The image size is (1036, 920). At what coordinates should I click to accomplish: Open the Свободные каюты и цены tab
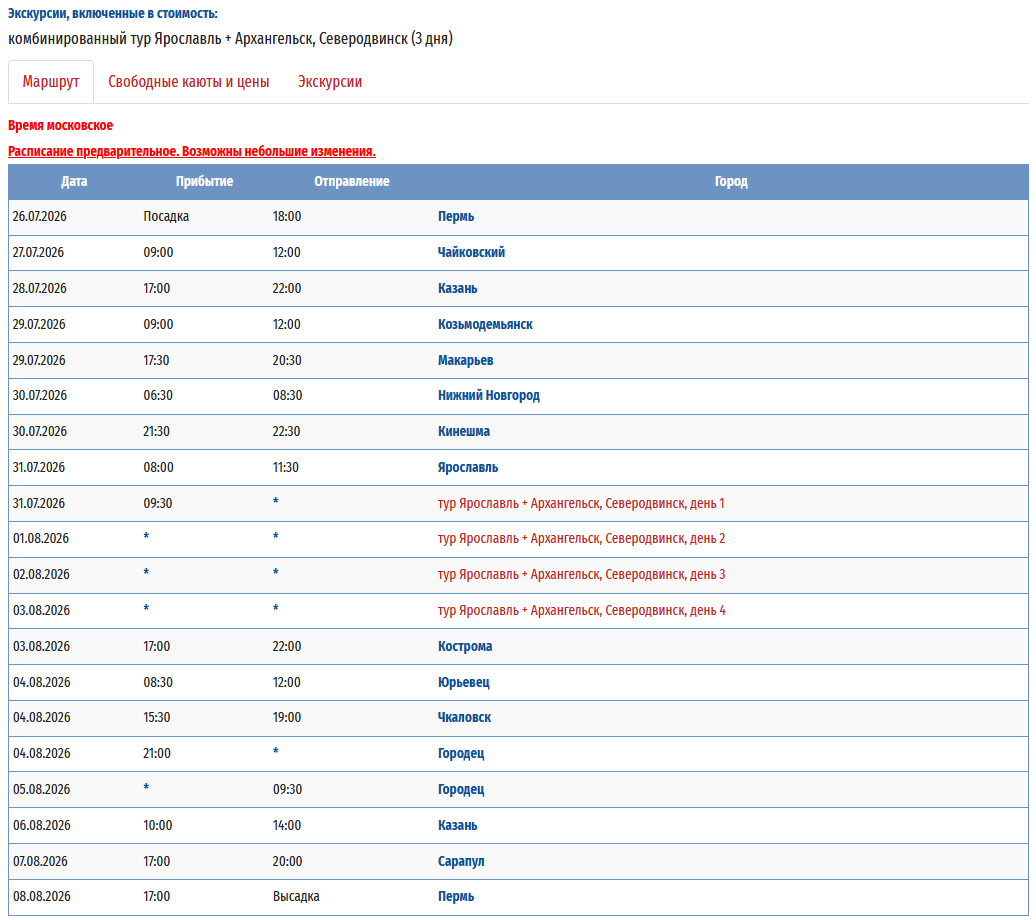189,82
